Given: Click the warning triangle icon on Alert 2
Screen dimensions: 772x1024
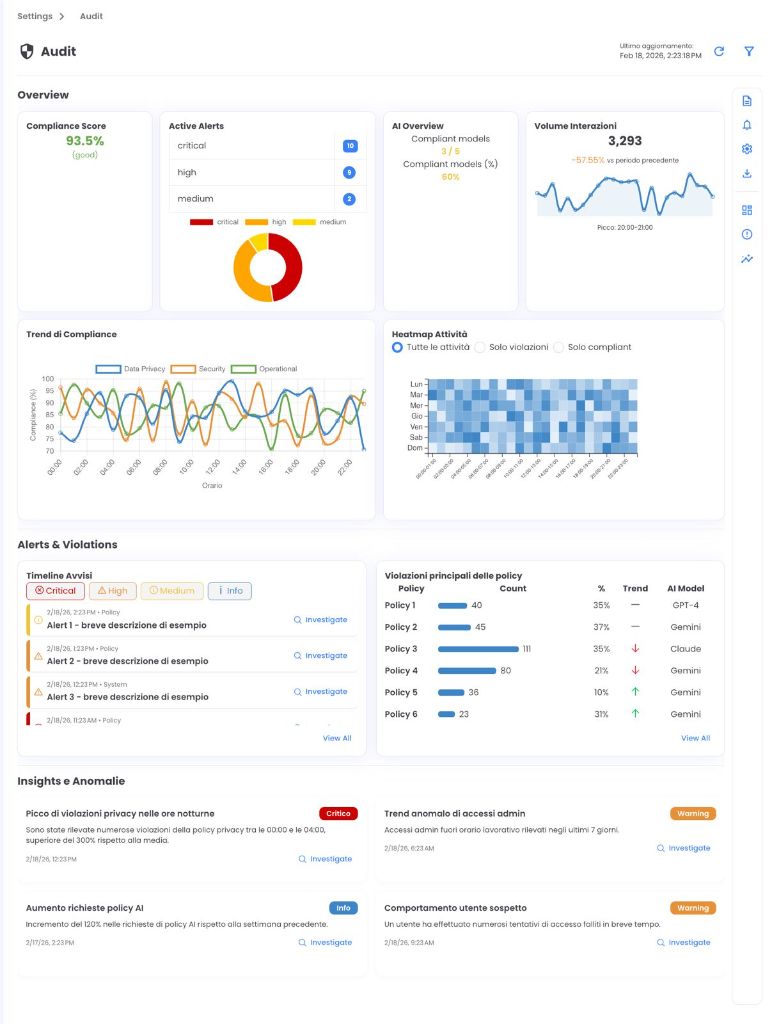Looking at the screenshot, I should point(38,656).
